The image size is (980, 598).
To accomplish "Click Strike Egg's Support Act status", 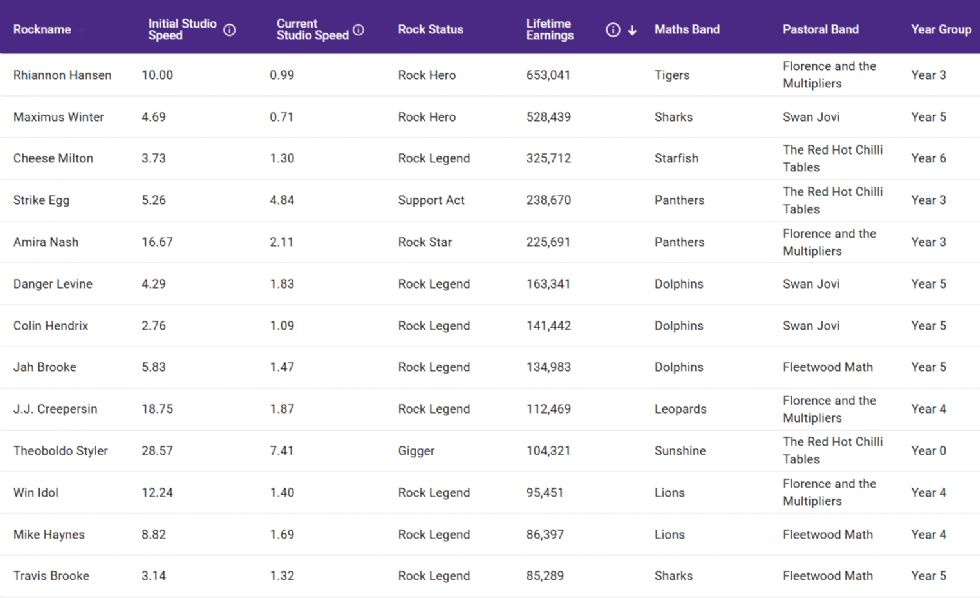I will 431,200.
